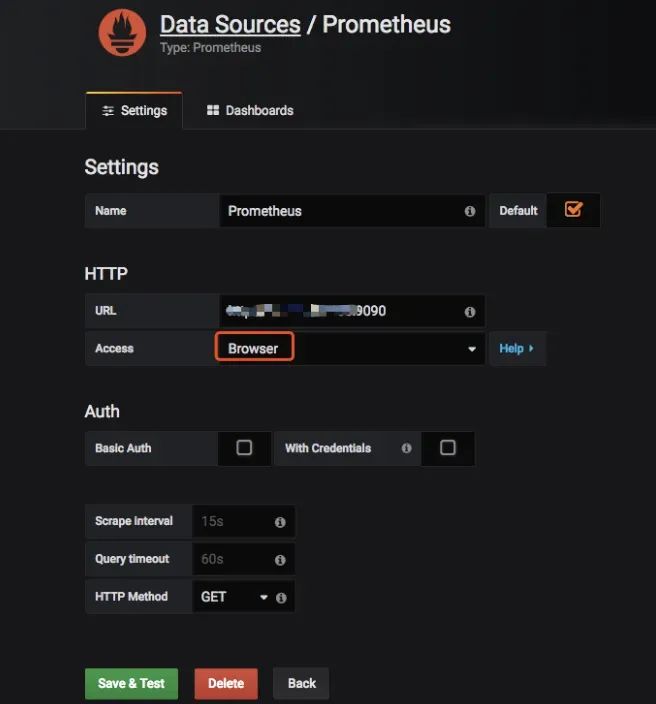656x704 pixels.
Task: Click the 'With Credentials' label
Action: click(328, 448)
